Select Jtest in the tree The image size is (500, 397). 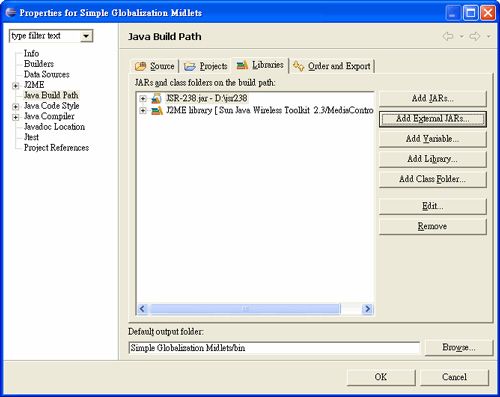(x=31, y=137)
